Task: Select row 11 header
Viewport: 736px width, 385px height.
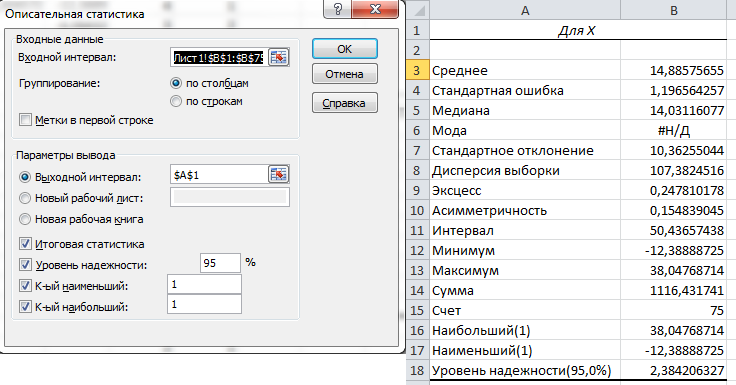Action: point(417,231)
